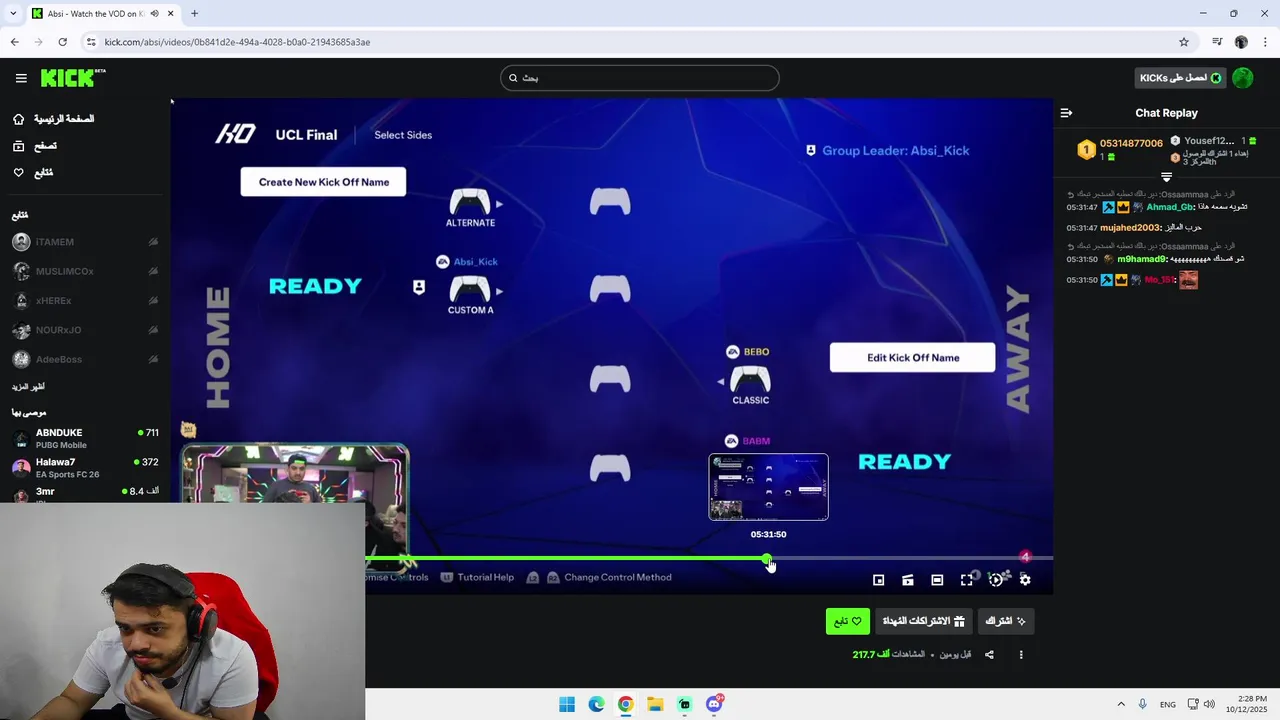Open the green user profile avatar
The image size is (1280, 720).
pos(1243,78)
